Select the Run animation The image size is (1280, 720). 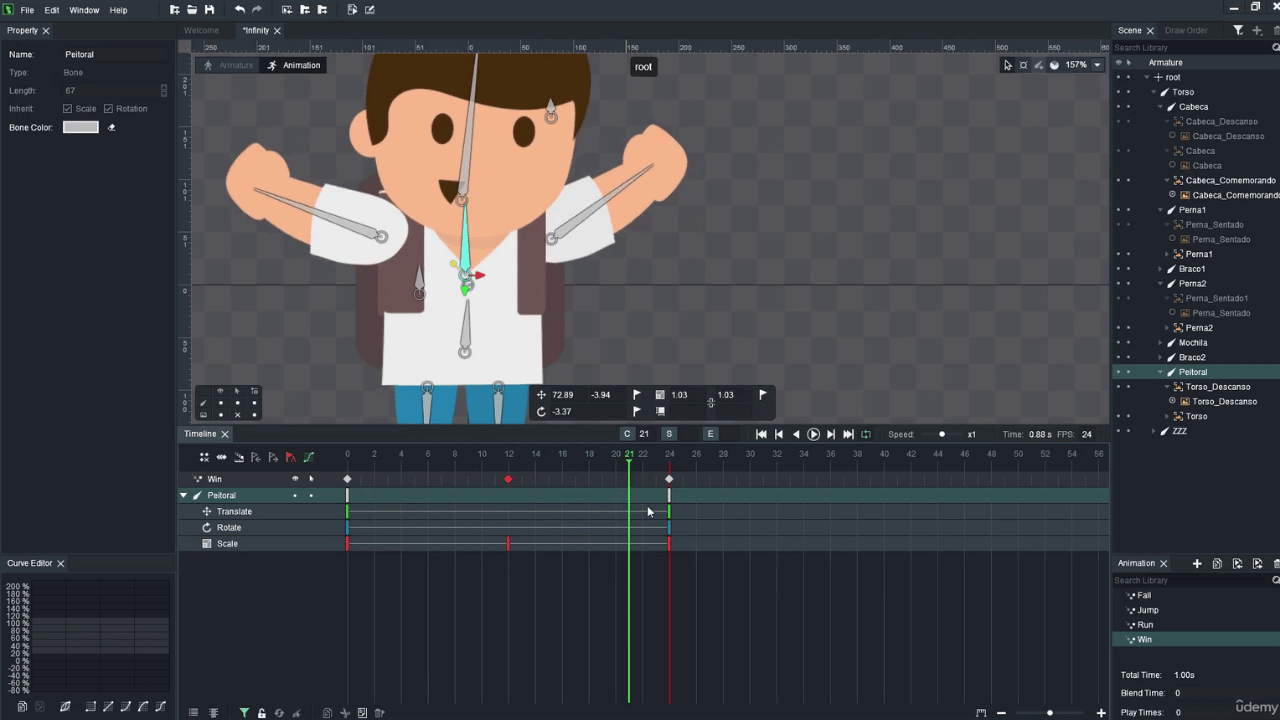1145,625
